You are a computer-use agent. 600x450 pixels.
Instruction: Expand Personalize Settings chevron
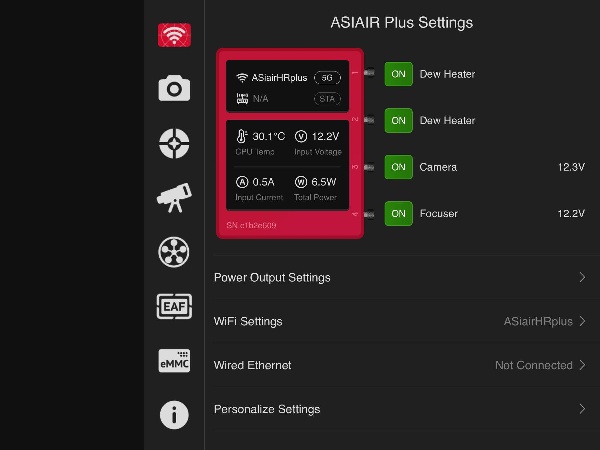click(x=582, y=409)
